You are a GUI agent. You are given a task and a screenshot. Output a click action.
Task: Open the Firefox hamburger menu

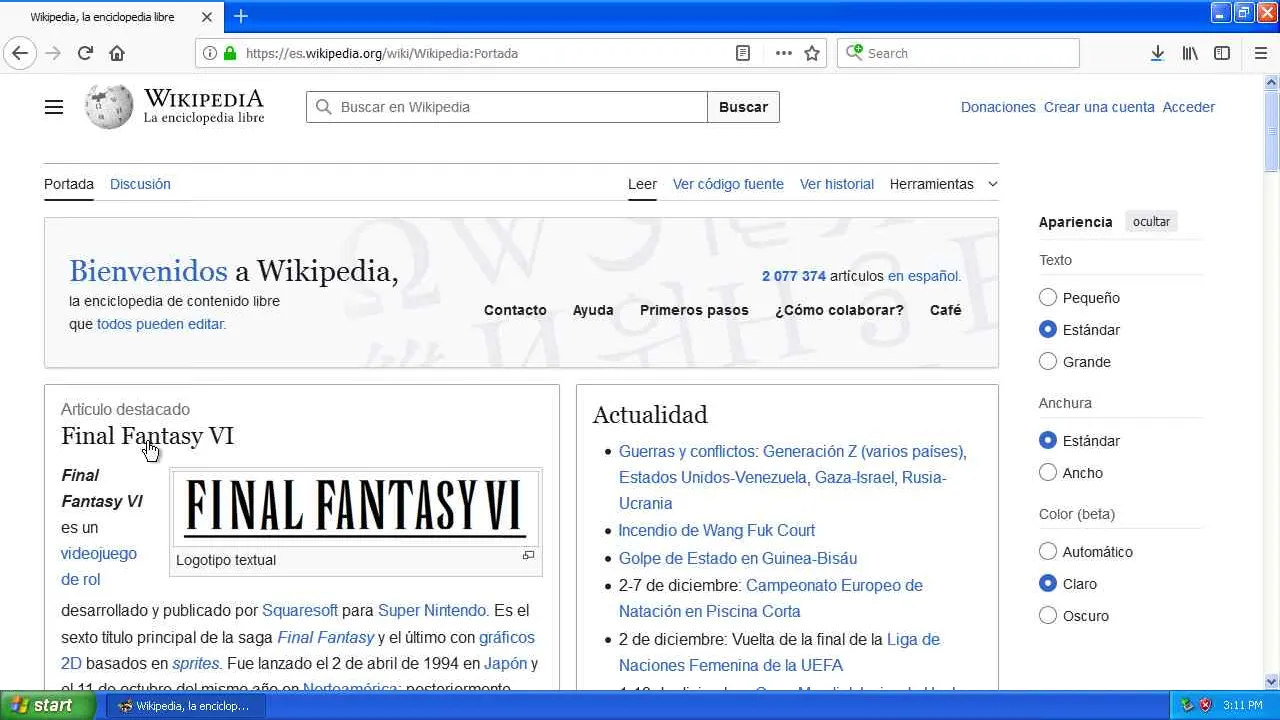click(1261, 53)
